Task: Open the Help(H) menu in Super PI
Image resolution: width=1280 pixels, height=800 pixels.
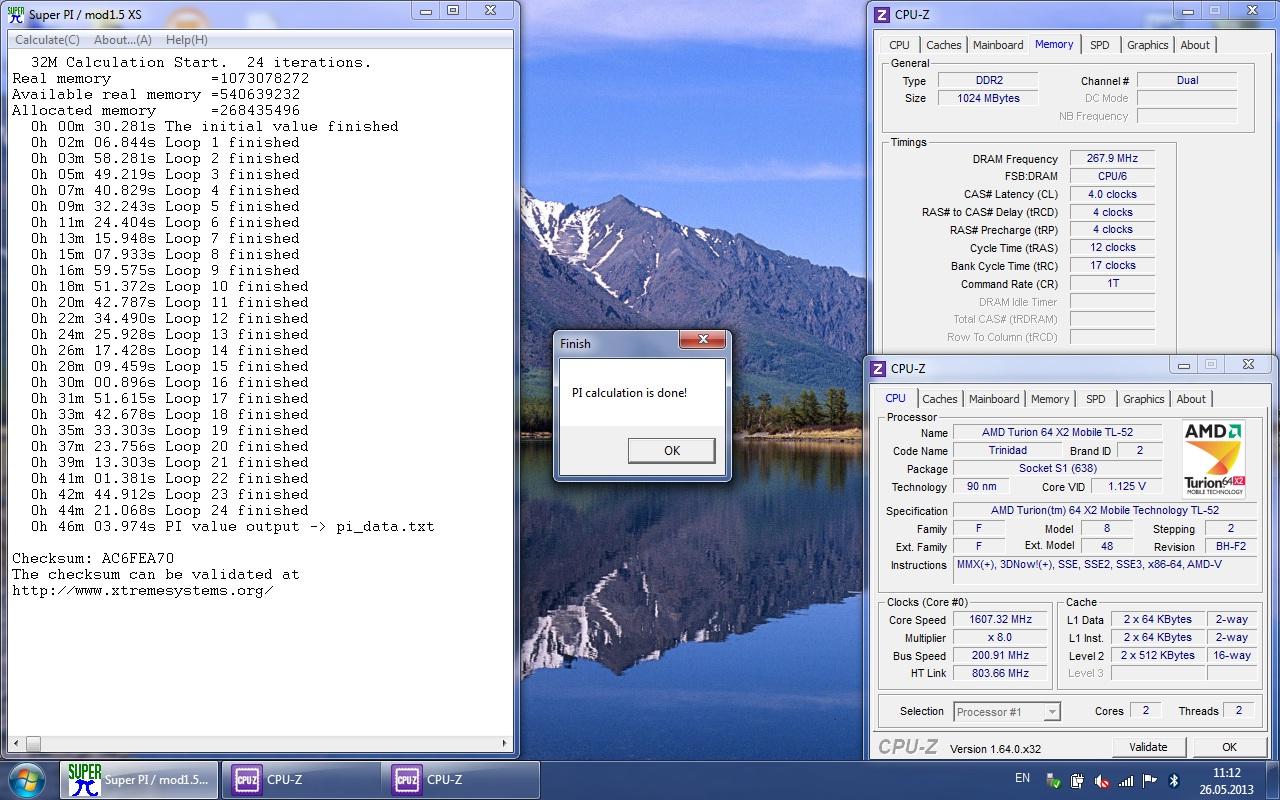Action: pos(187,40)
